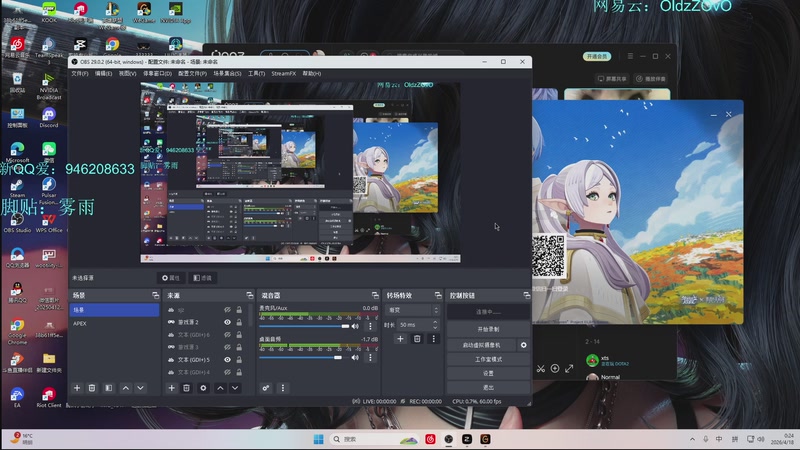Image resolution: width=800 pixels, height=450 pixels.
Task: Add a new source with the plus icon in the Sources (来源) panel
Action: (x=172, y=388)
